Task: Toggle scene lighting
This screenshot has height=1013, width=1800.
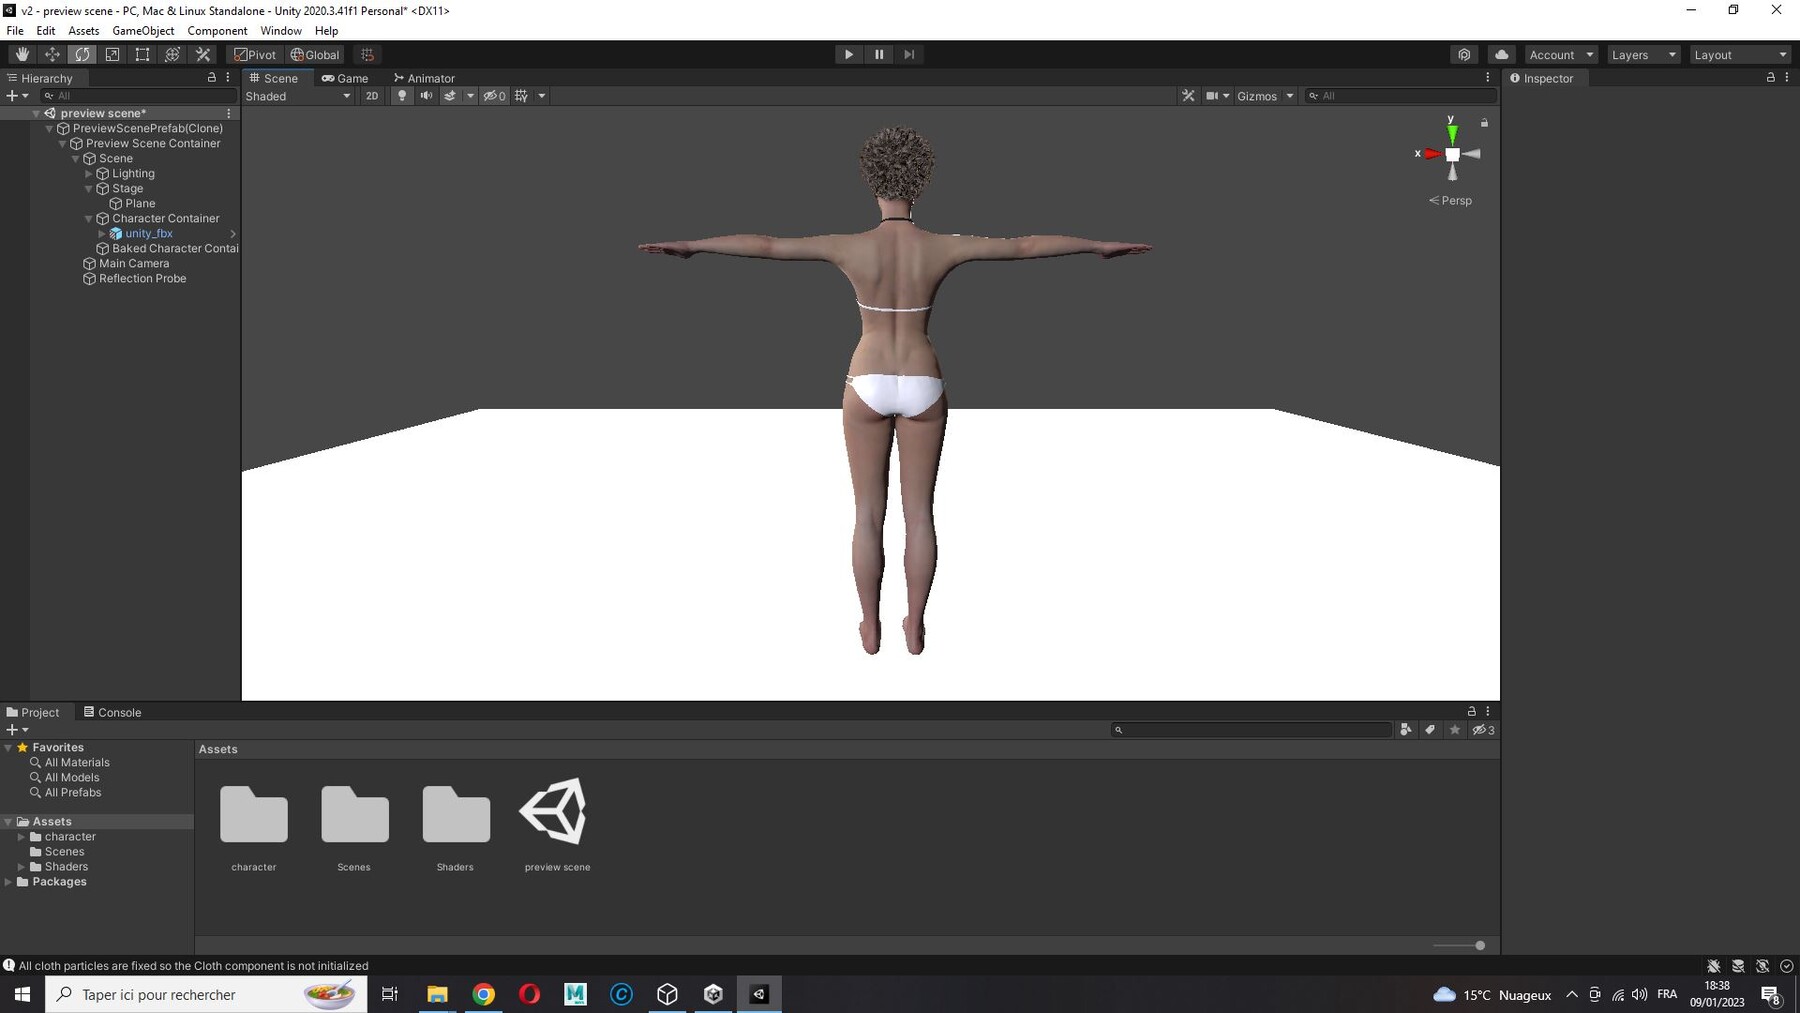Action: [x=402, y=96]
